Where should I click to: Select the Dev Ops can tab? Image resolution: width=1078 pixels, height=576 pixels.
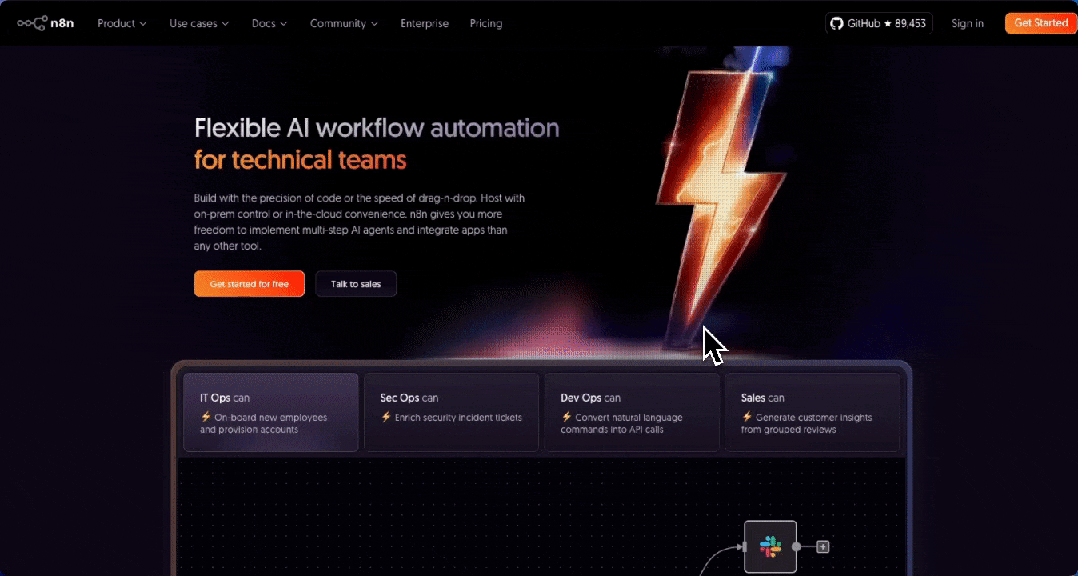tap(632, 412)
